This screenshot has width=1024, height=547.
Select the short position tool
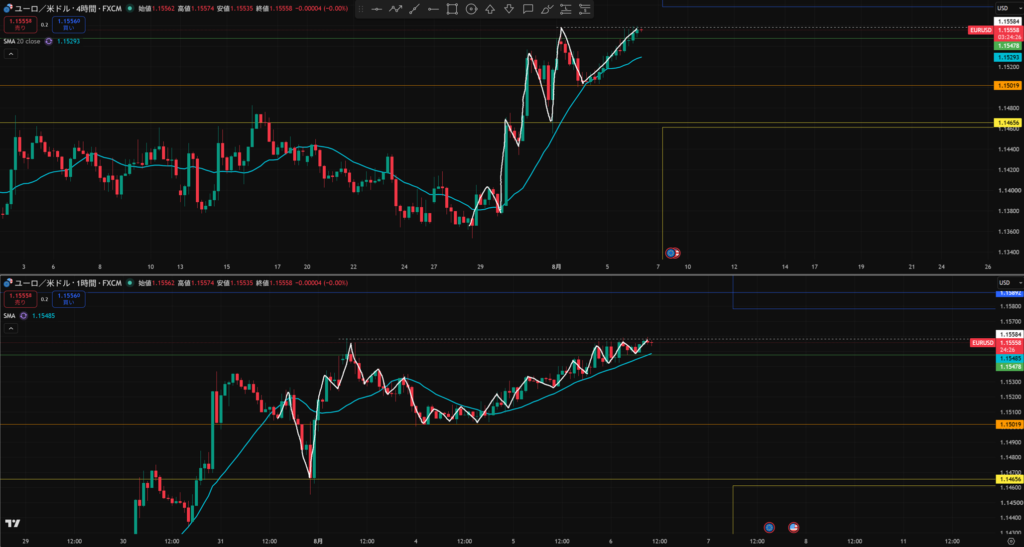pyautogui.click(x=584, y=9)
